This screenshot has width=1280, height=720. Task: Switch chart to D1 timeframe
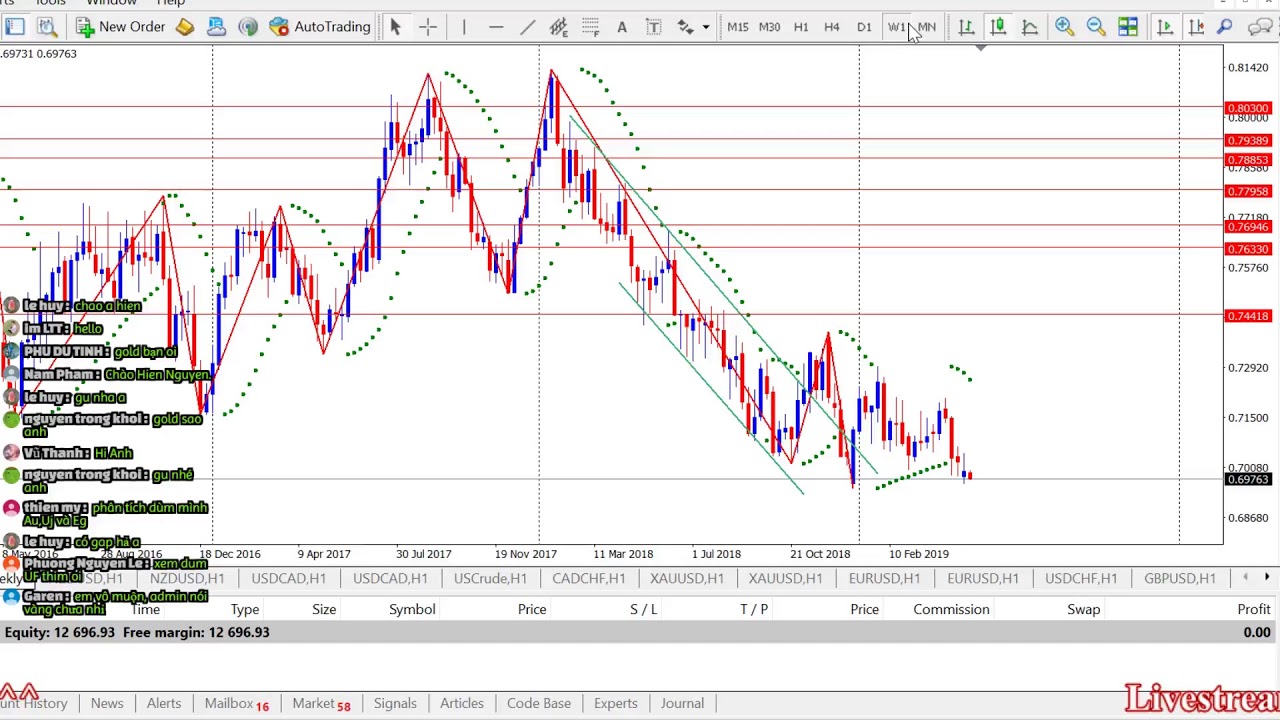click(x=864, y=27)
